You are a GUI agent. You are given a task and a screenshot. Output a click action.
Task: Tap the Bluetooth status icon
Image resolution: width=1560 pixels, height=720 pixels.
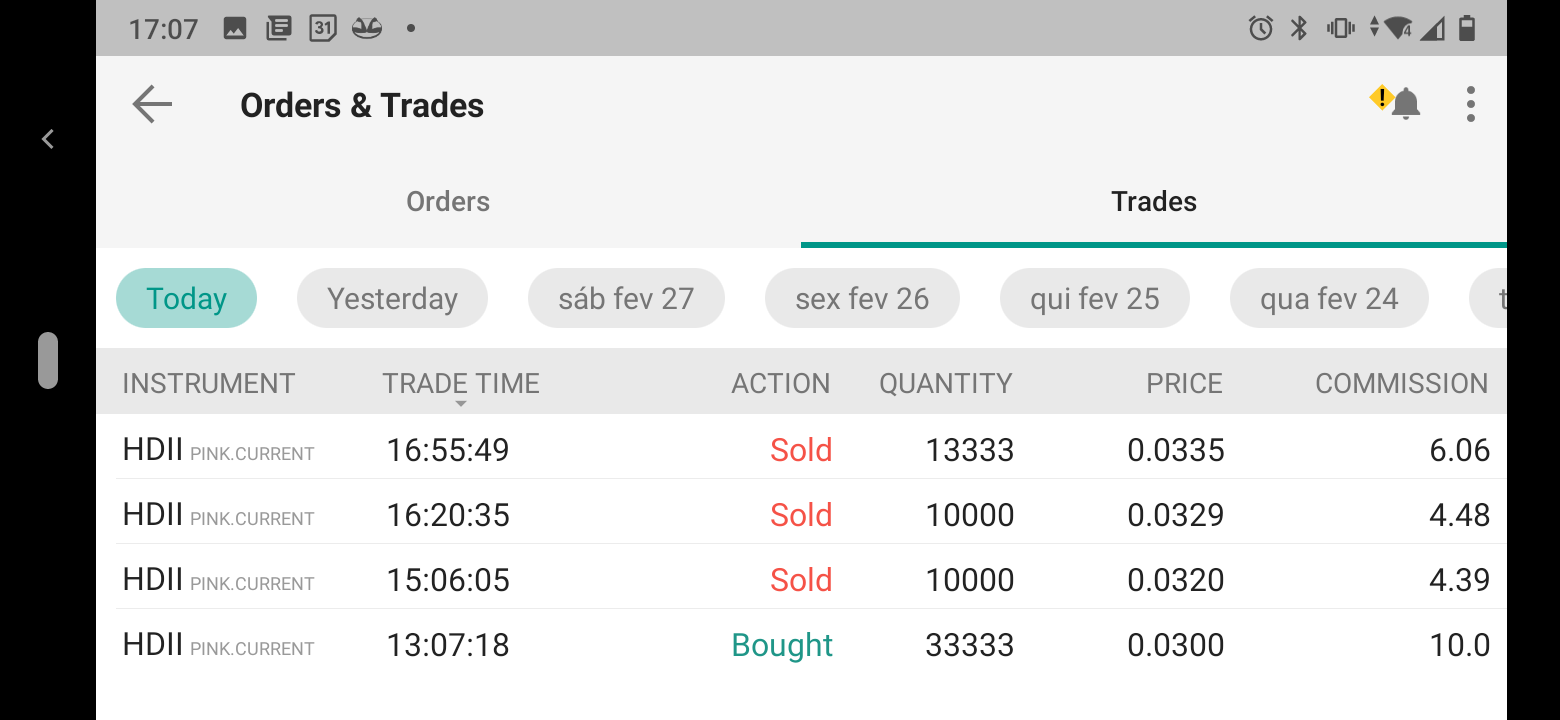tap(1298, 28)
